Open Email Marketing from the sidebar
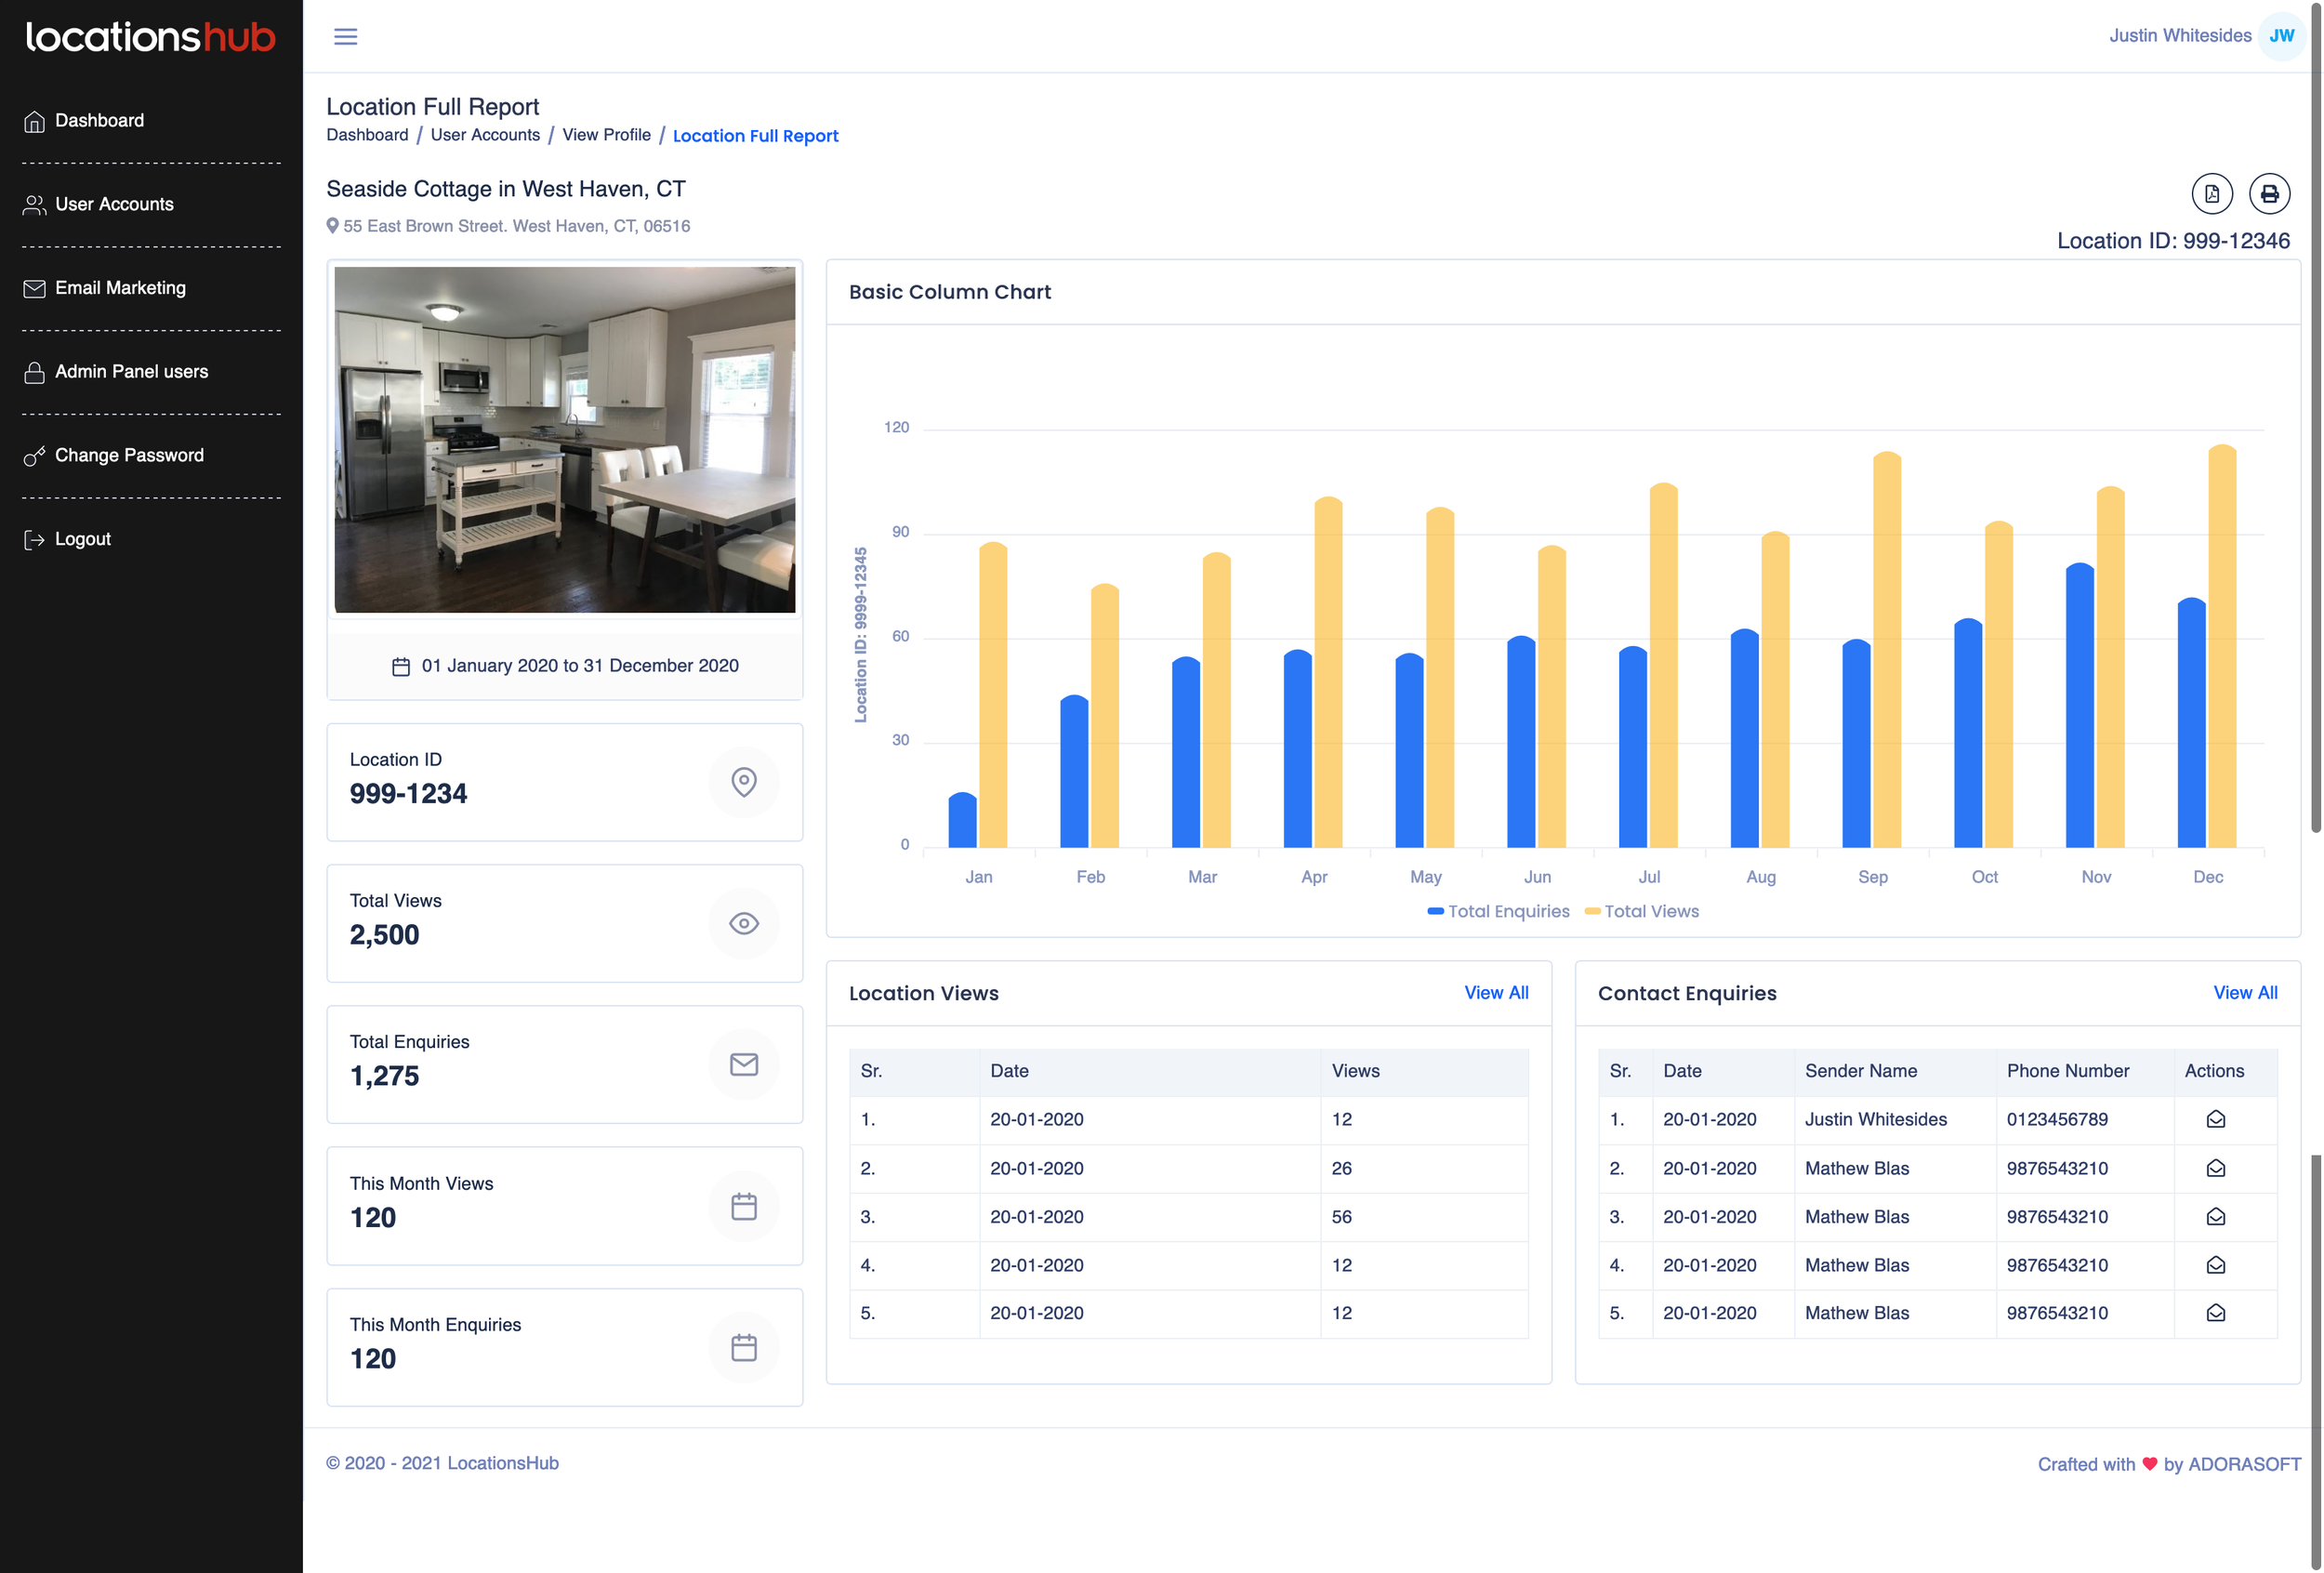2324x1573 pixels. click(x=120, y=288)
